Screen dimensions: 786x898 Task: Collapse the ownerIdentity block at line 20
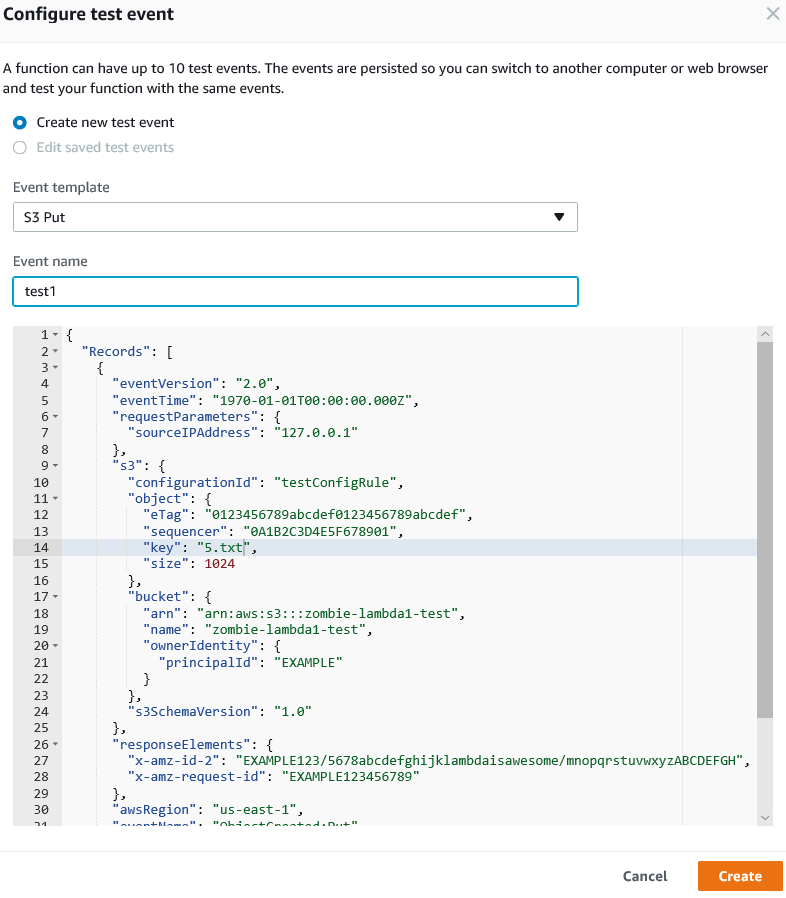tap(55, 645)
